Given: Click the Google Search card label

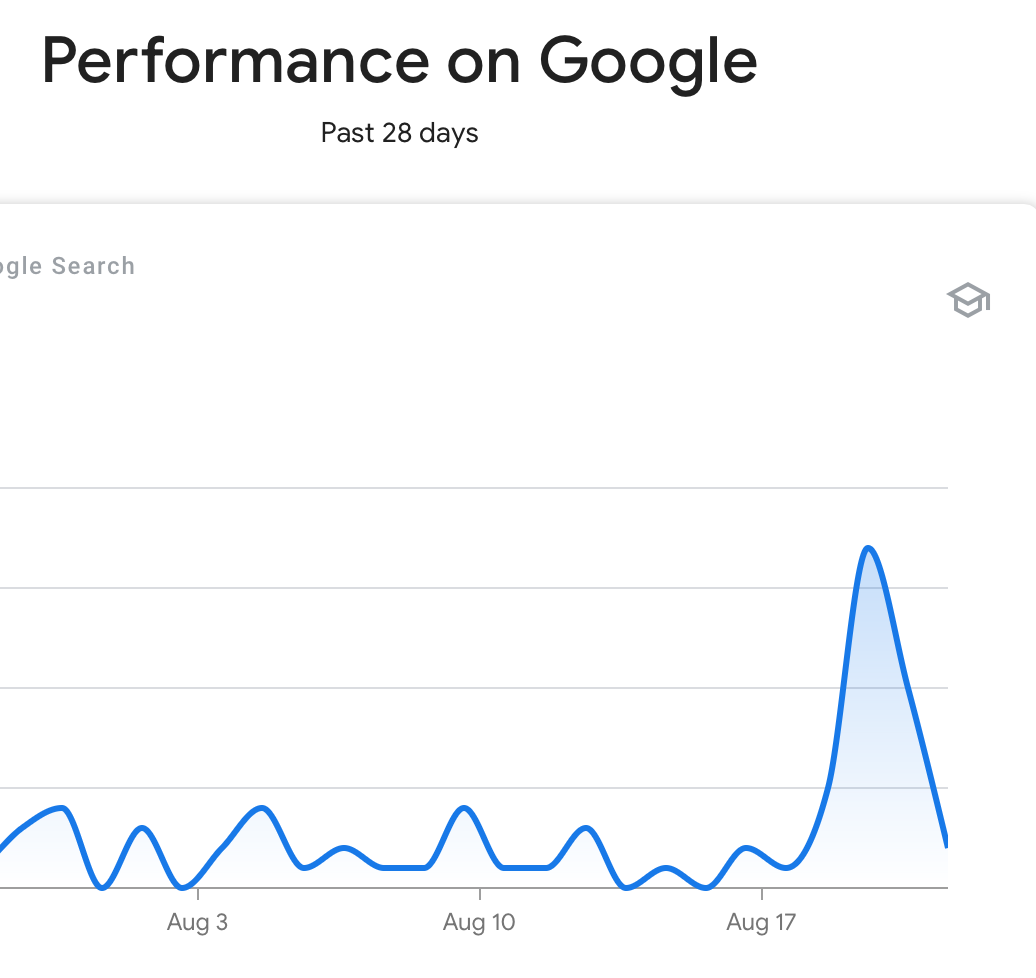Looking at the screenshot, I should [x=67, y=266].
